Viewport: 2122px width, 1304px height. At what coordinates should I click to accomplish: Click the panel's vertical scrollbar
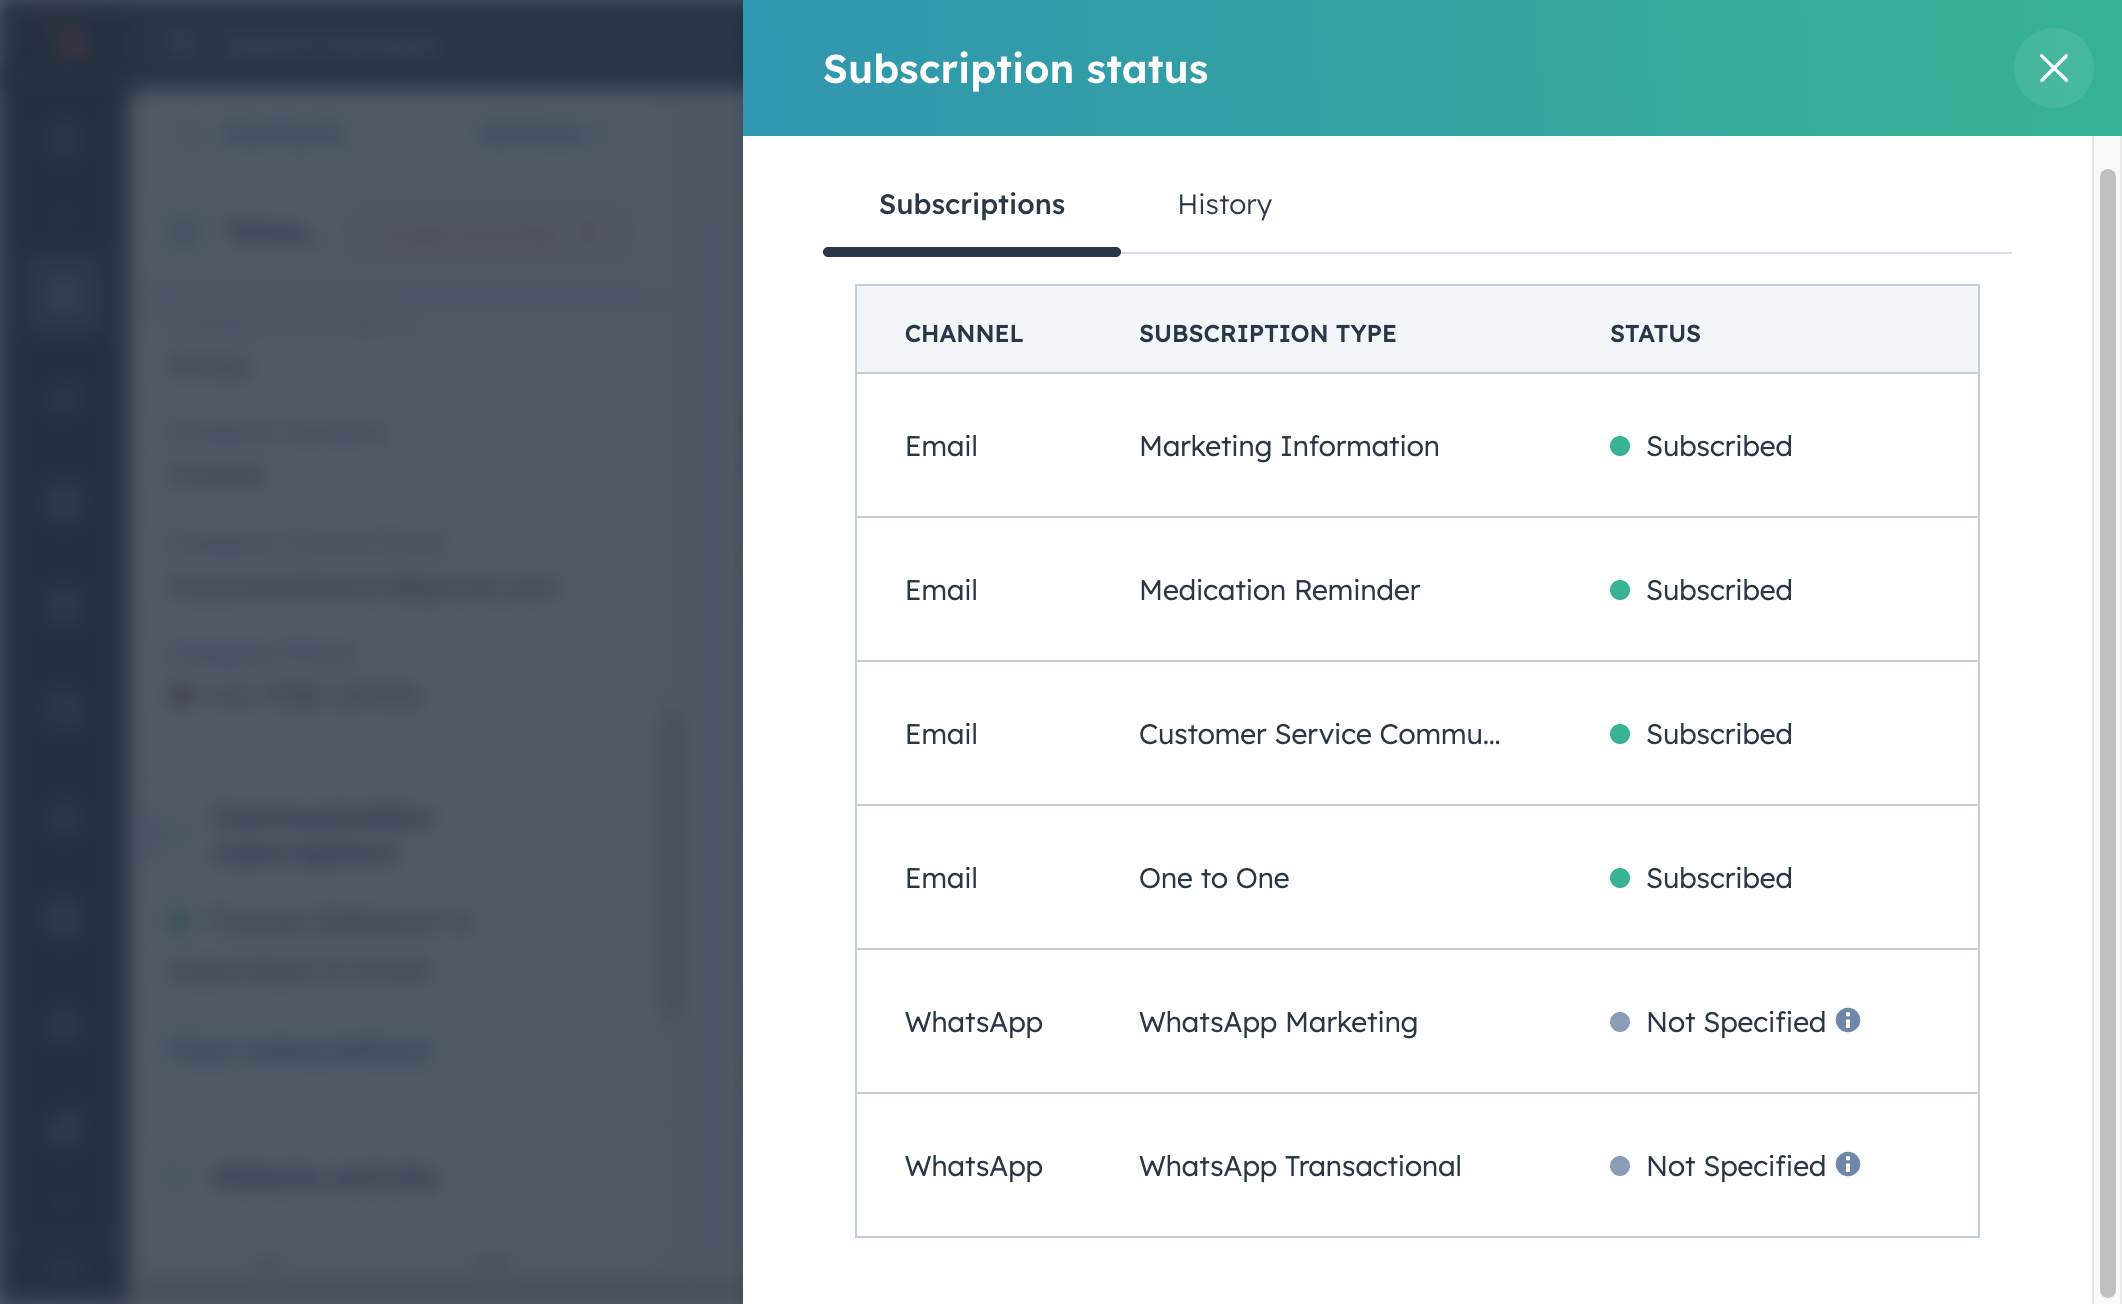(2107, 732)
